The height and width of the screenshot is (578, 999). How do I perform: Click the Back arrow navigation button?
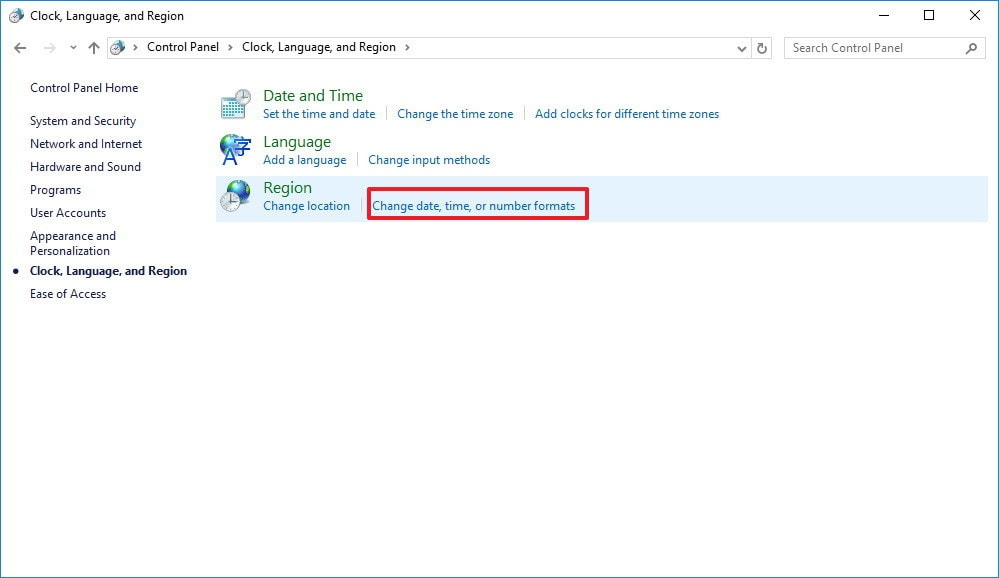pos(20,48)
